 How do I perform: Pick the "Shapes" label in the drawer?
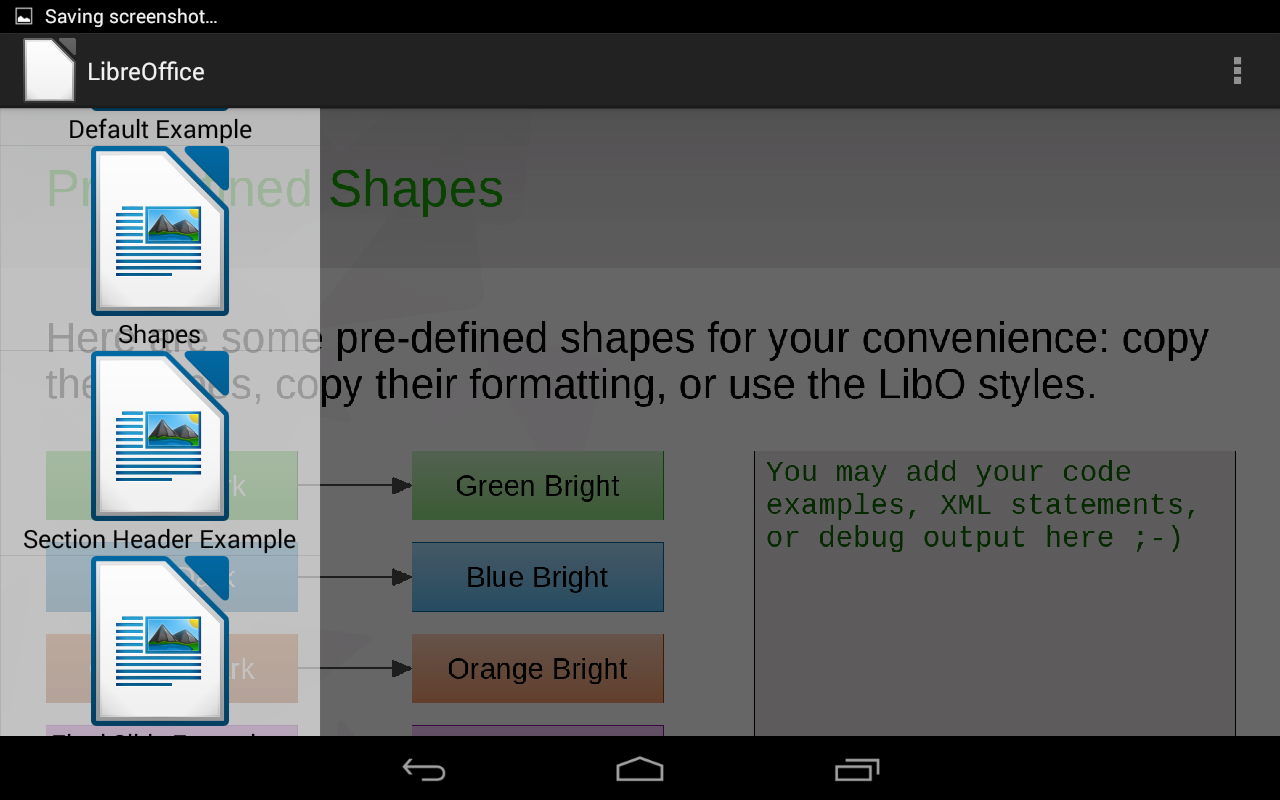160,334
